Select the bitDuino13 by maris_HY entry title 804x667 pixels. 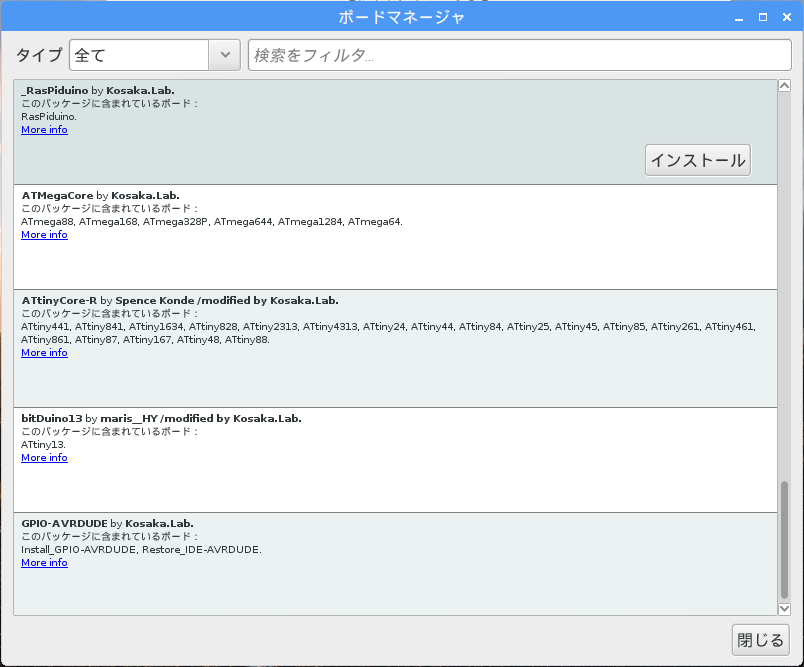(162, 419)
